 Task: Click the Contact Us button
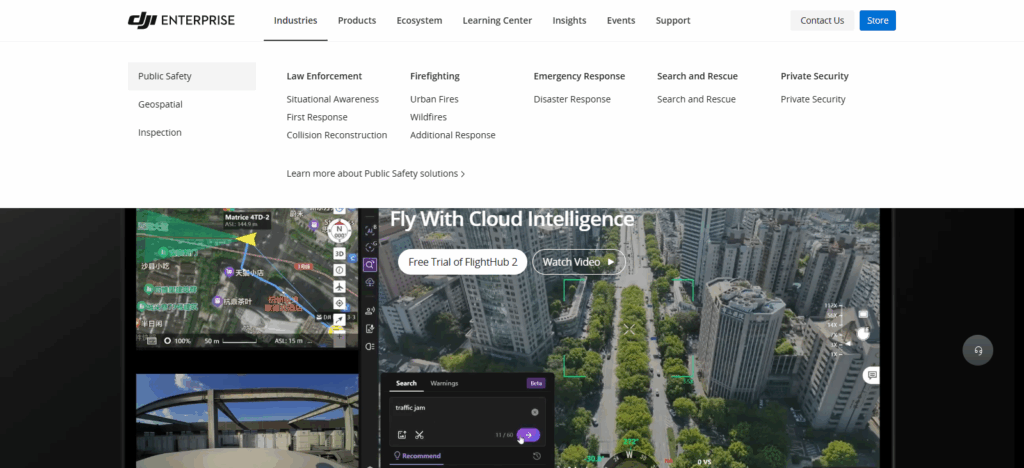point(822,20)
